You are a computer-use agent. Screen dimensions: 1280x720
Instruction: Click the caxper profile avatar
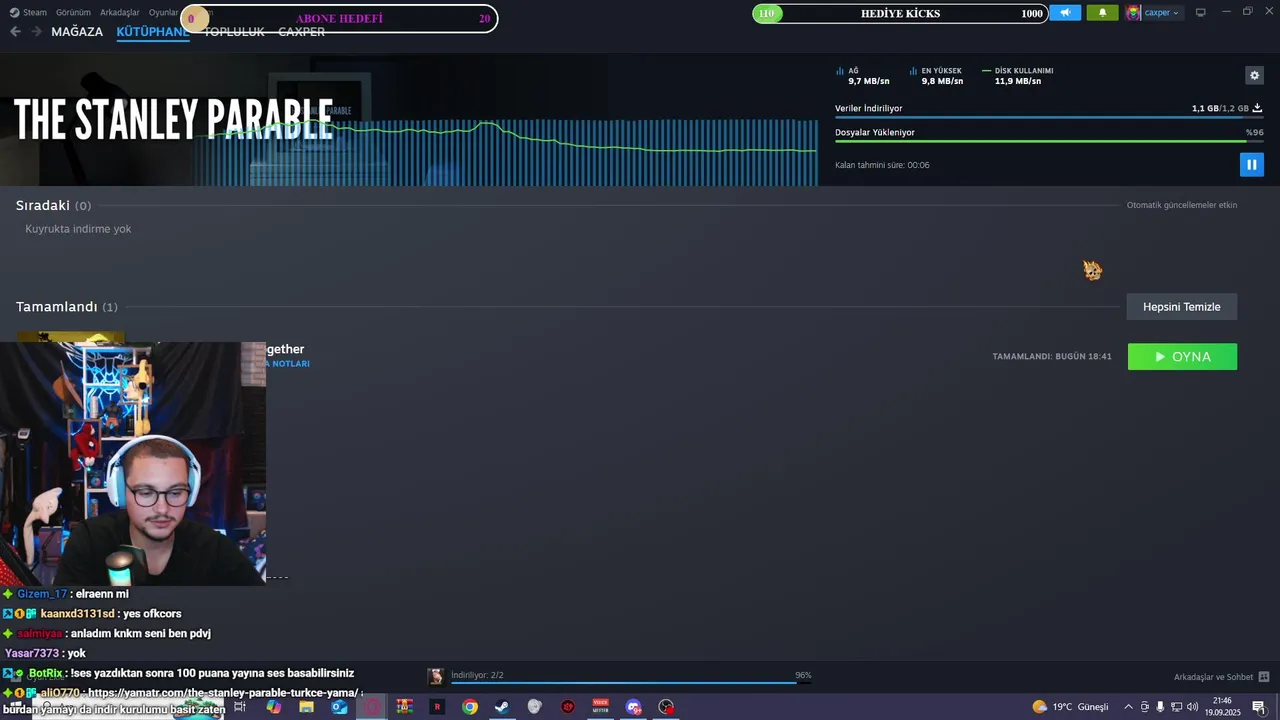[x=1133, y=13]
